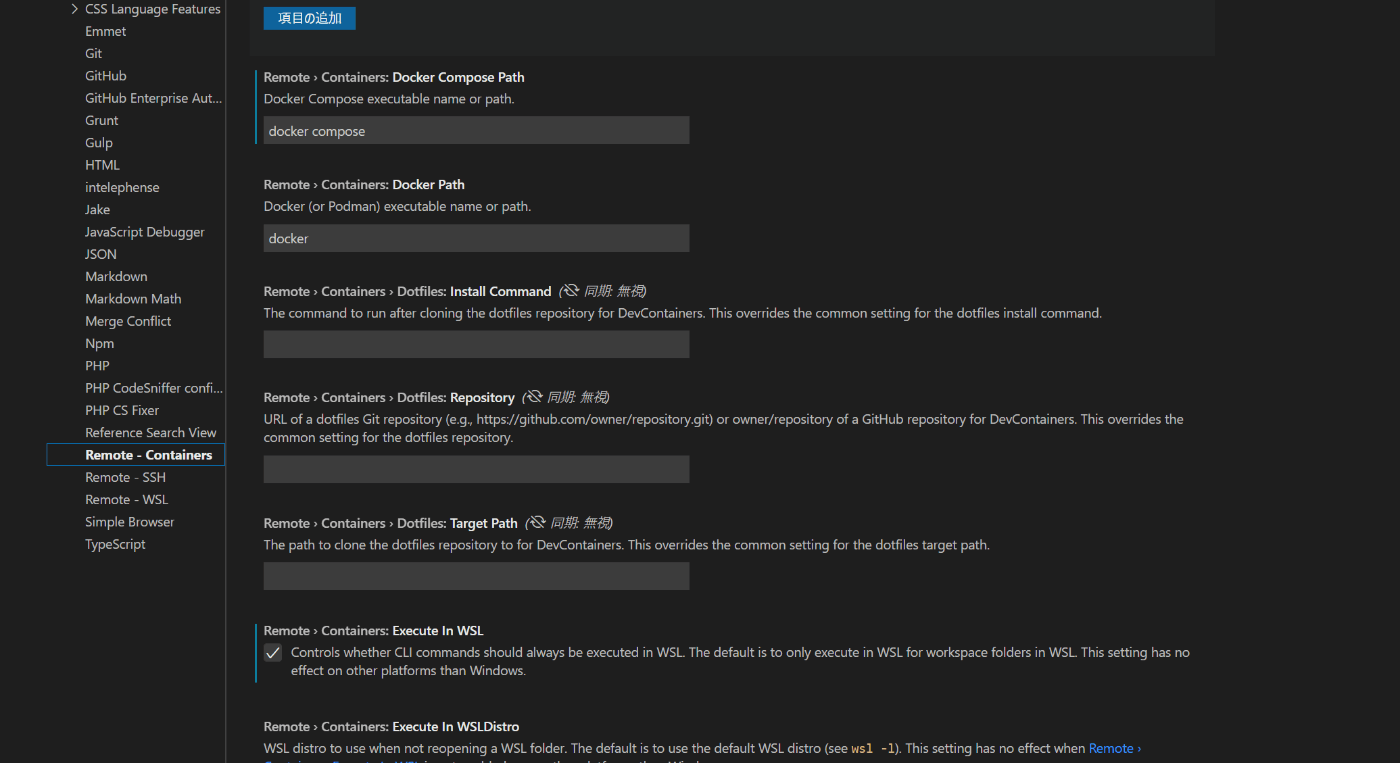Open PHP settings section

pos(97,366)
